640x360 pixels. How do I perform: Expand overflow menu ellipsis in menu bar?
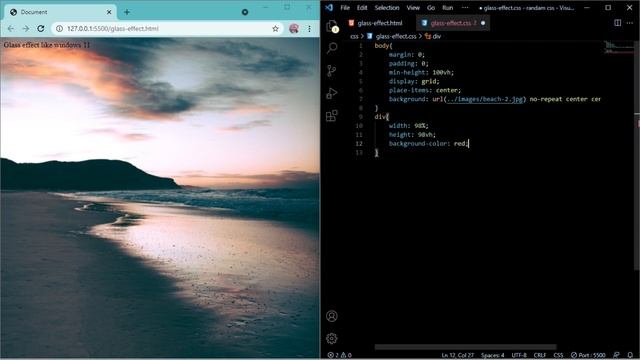[x=465, y=8]
